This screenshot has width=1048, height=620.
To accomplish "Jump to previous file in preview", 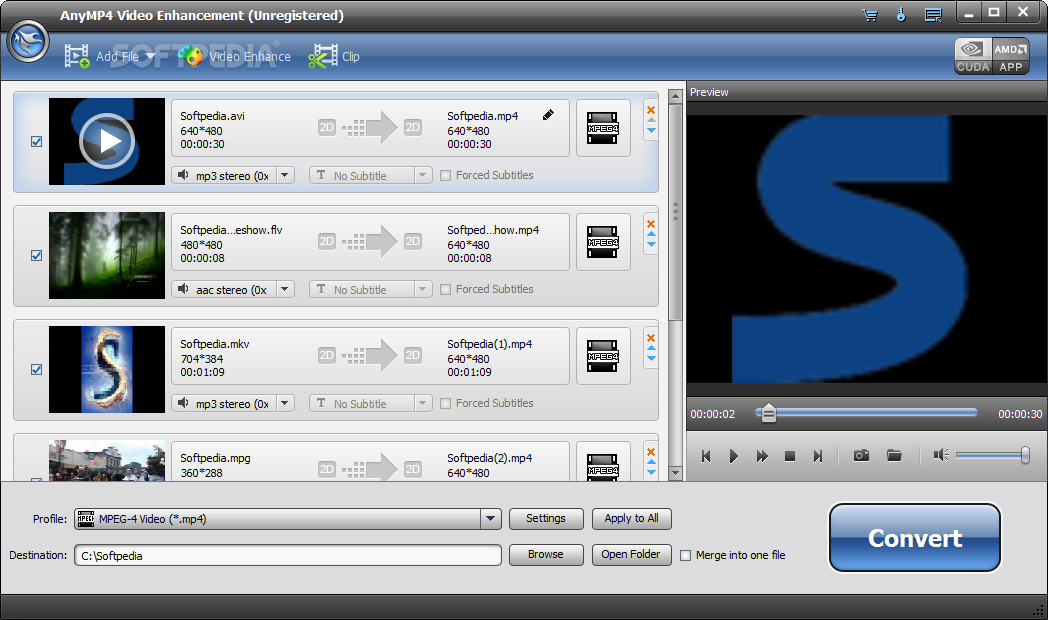I will [706, 456].
